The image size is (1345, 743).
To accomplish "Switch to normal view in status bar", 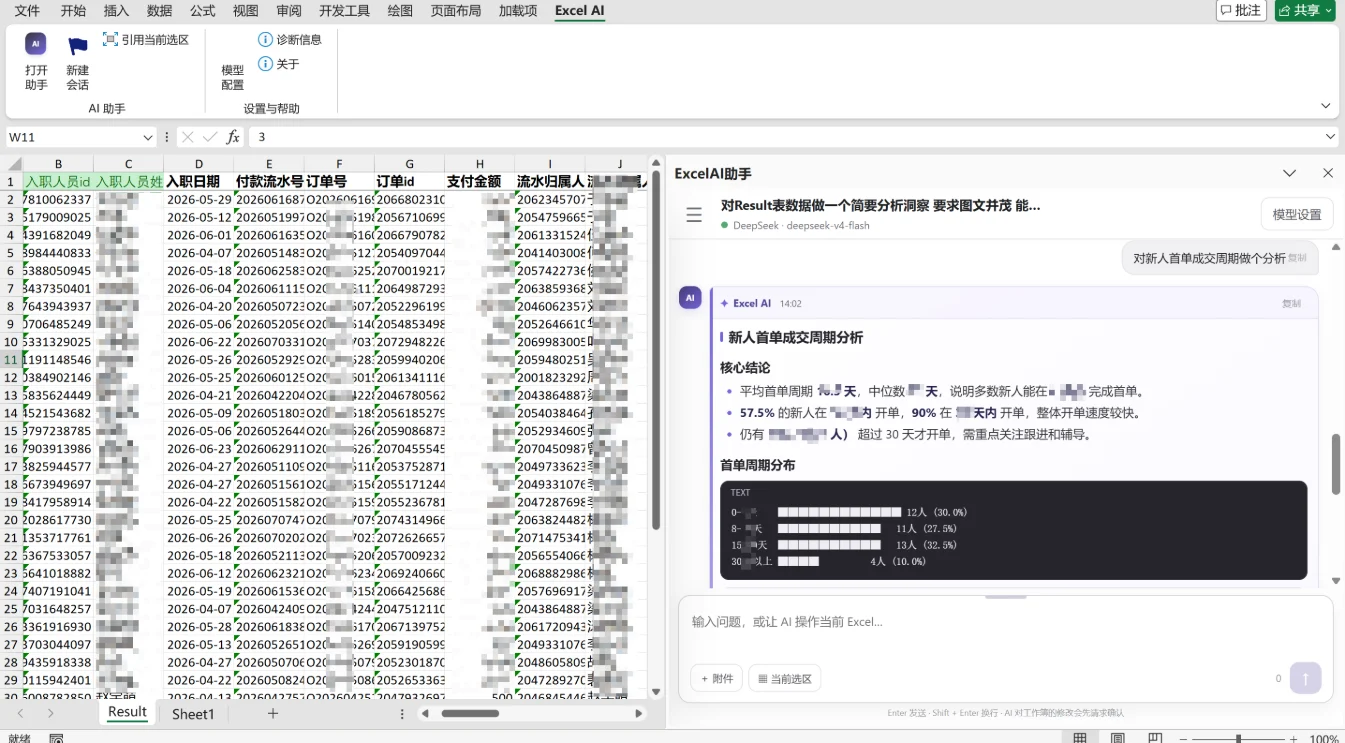I will [x=1080, y=738].
